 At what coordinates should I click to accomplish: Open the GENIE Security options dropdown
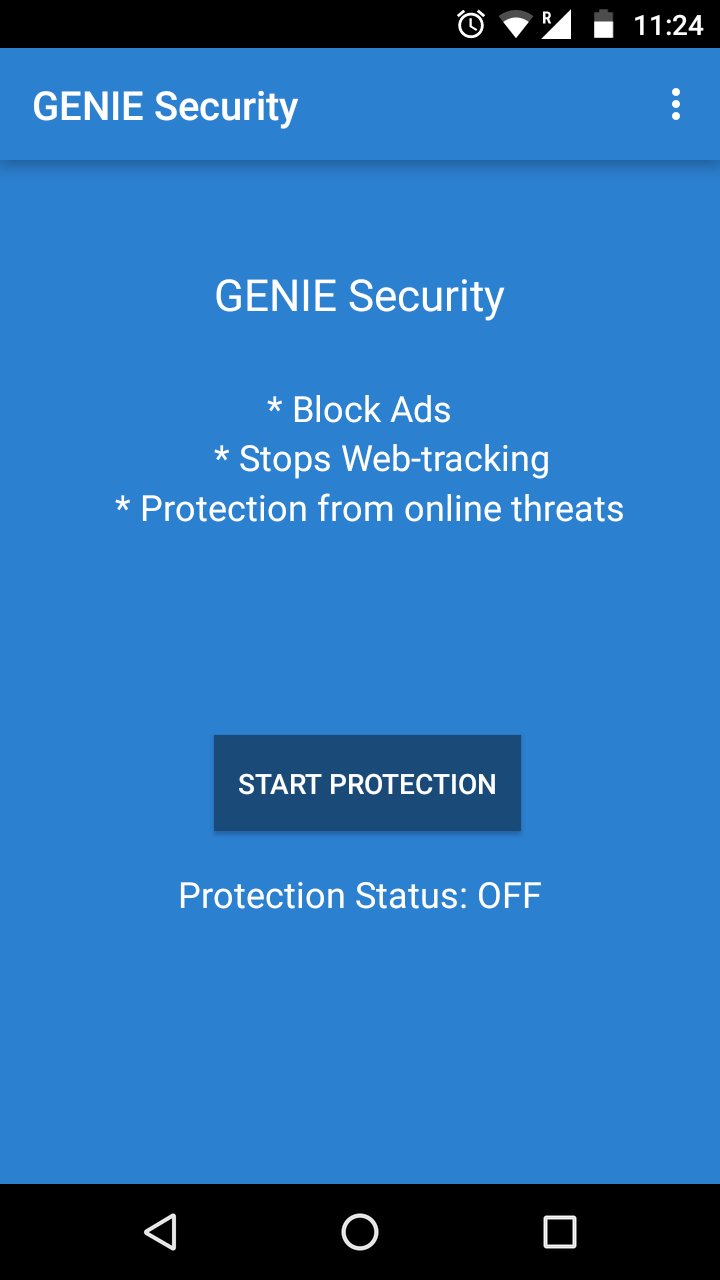(x=676, y=103)
